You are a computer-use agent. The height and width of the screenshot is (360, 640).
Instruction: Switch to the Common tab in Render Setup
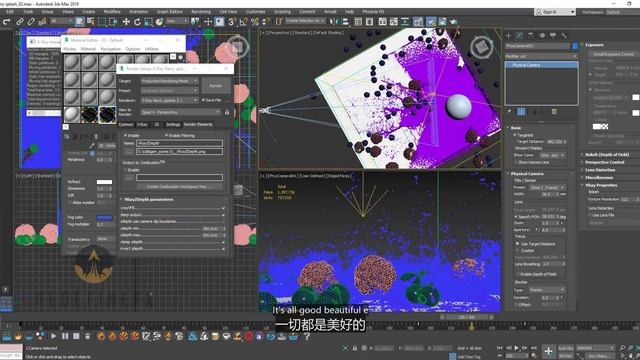pyautogui.click(x=126, y=124)
